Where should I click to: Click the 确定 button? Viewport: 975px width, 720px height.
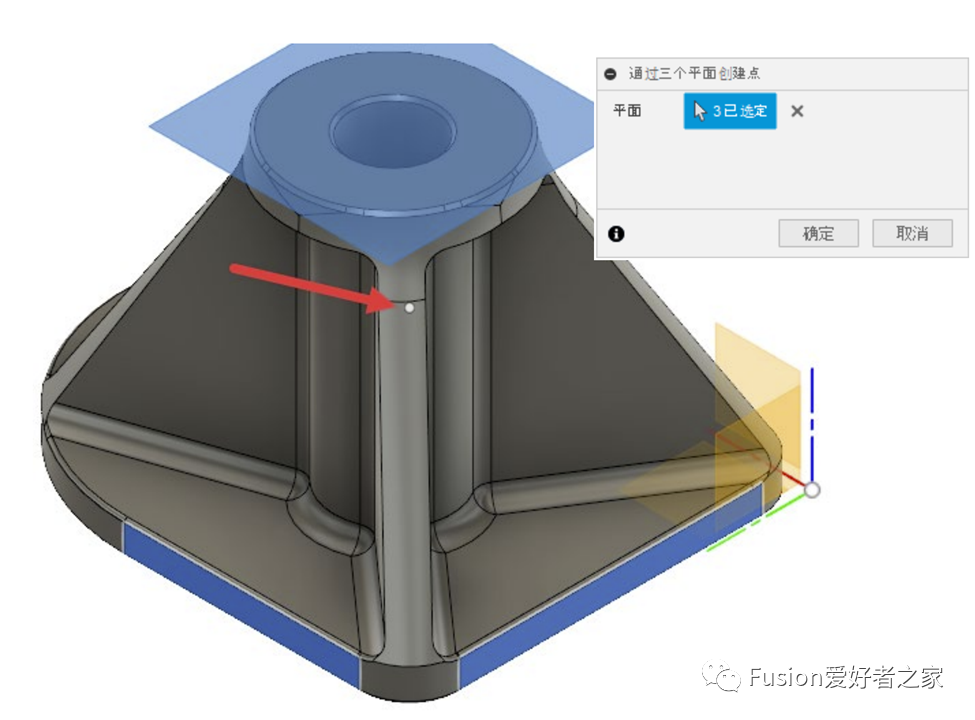[818, 233]
